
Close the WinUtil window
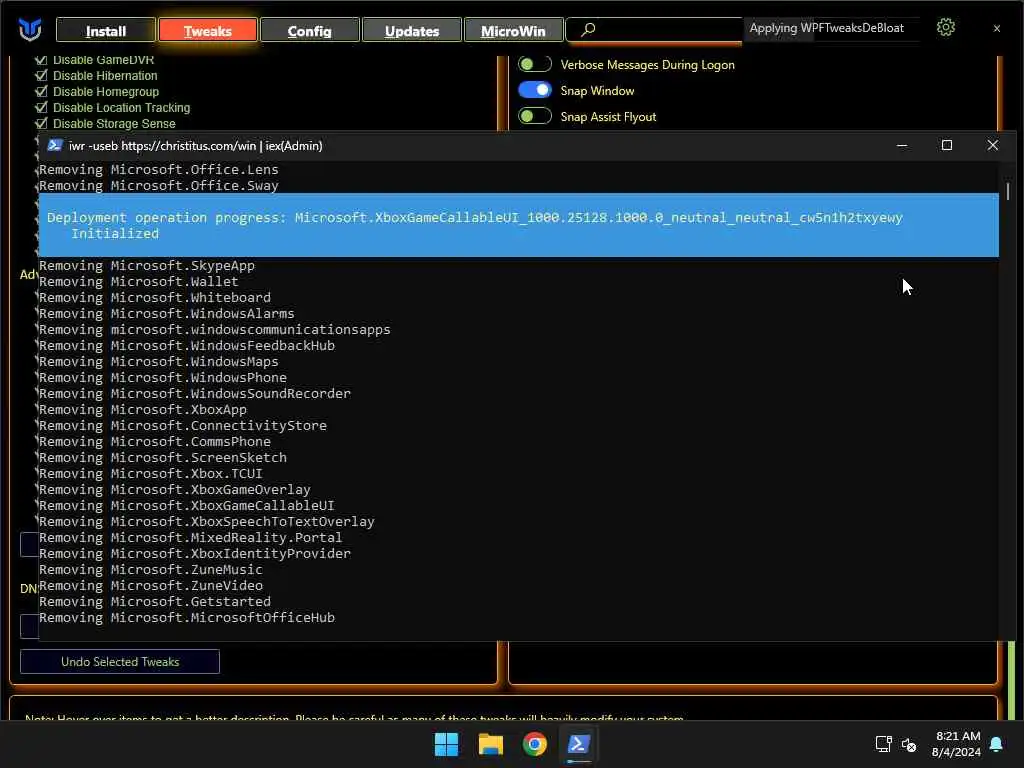tap(997, 28)
